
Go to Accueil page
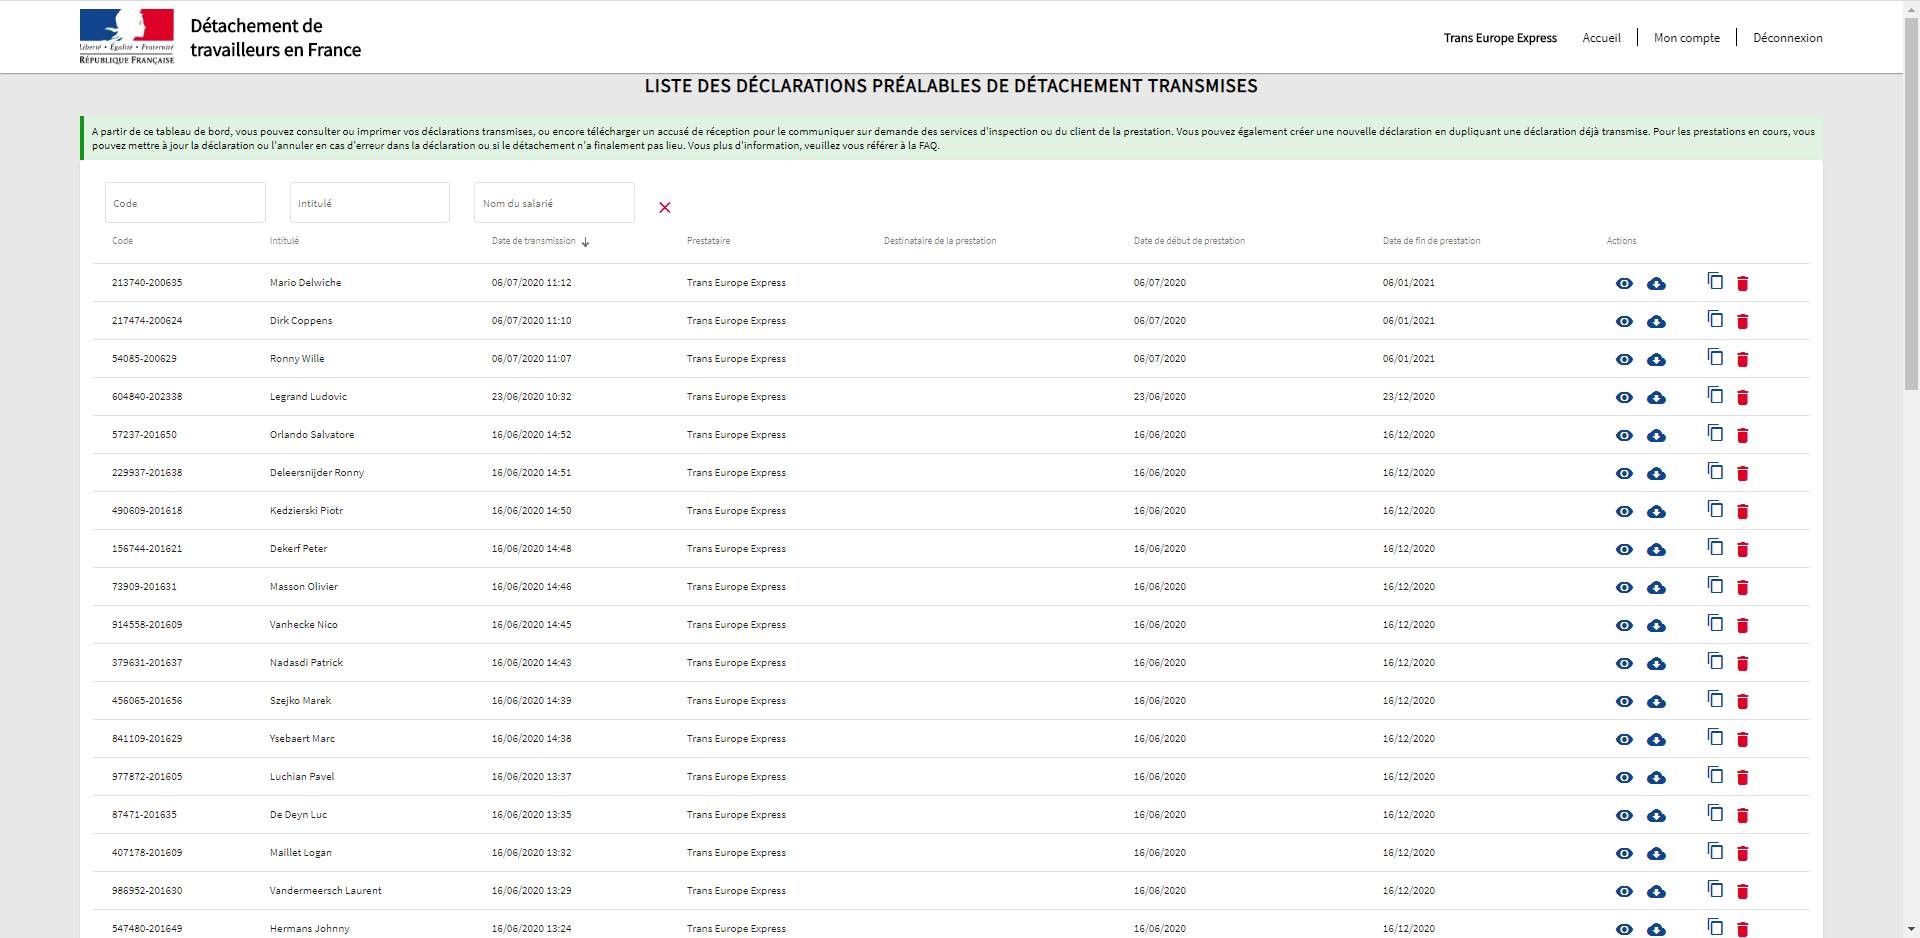click(x=1601, y=38)
